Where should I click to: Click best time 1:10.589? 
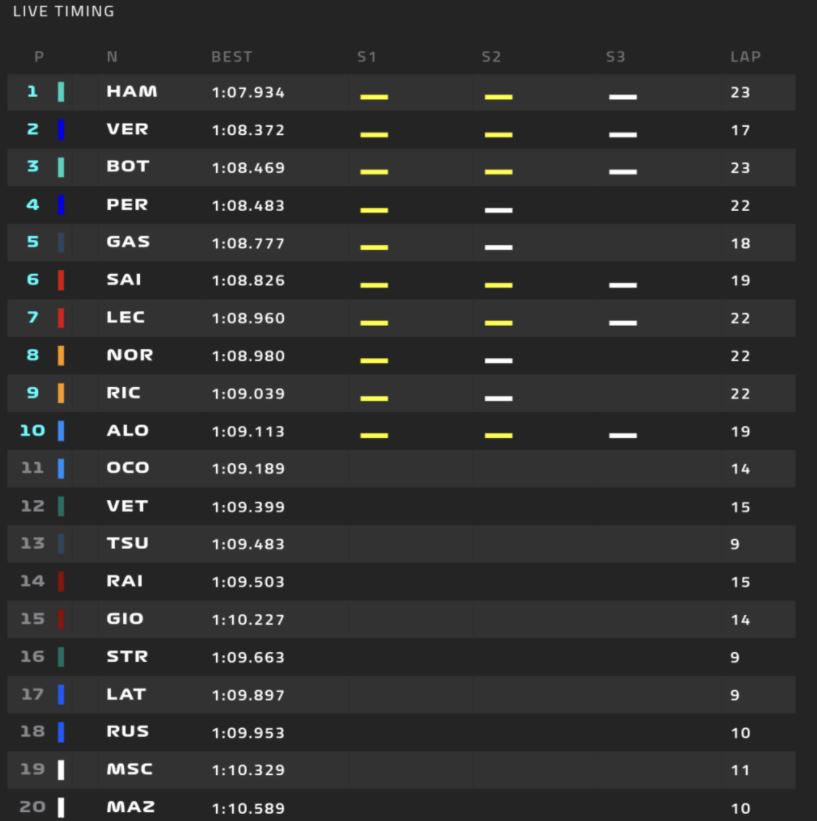(248, 808)
